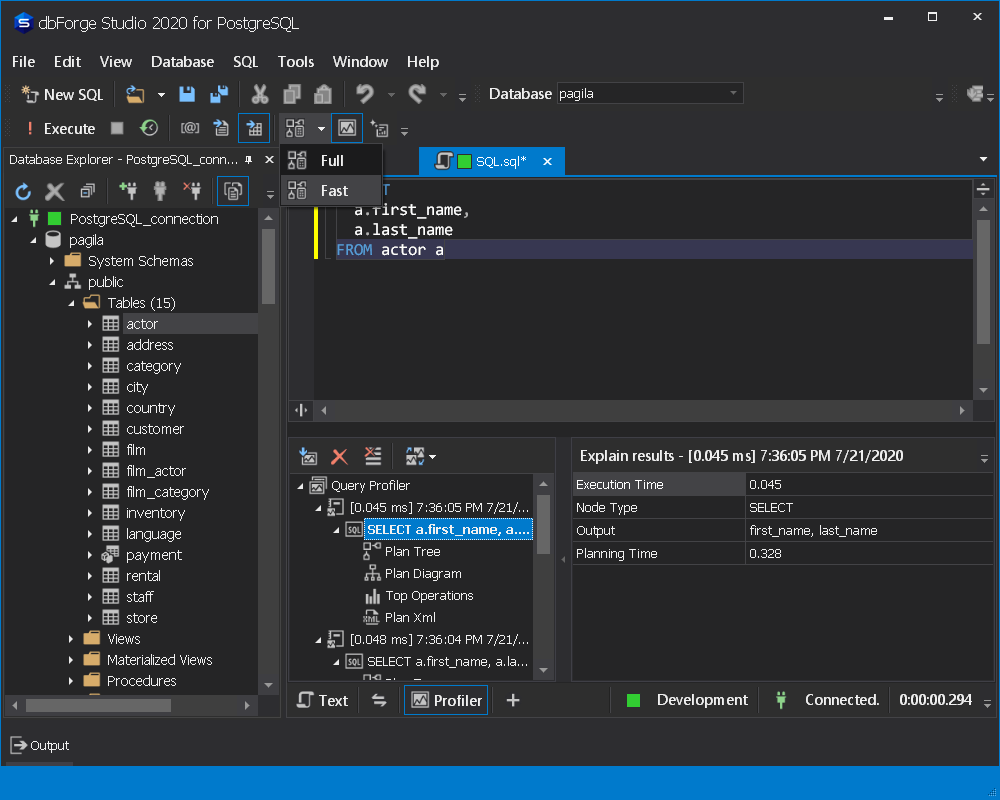Image resolution: width=1000 pixels, height=800 pixels.
Task: Select the 0.048 ms 7:36:04 PM profile entry
Action: 439,639
